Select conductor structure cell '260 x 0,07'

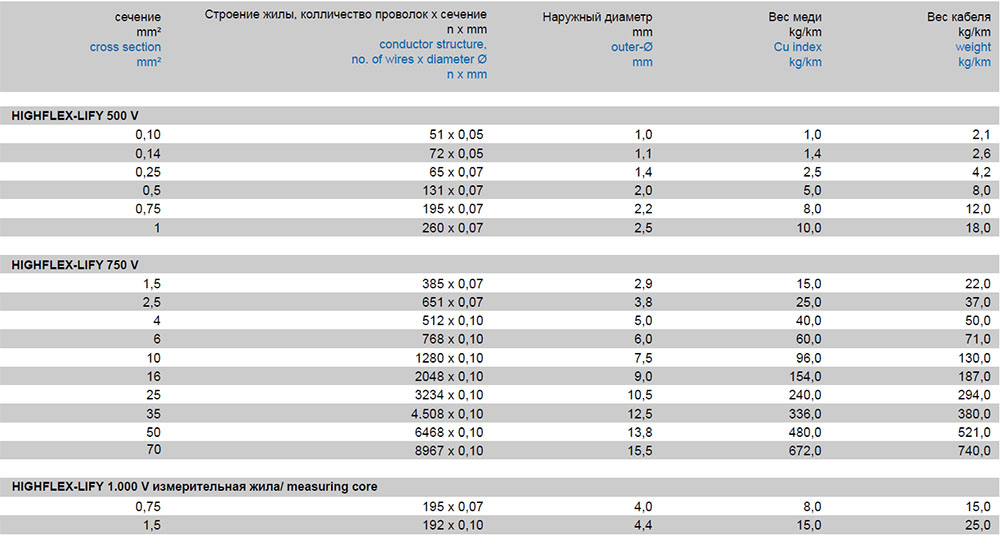click(453, 228)
